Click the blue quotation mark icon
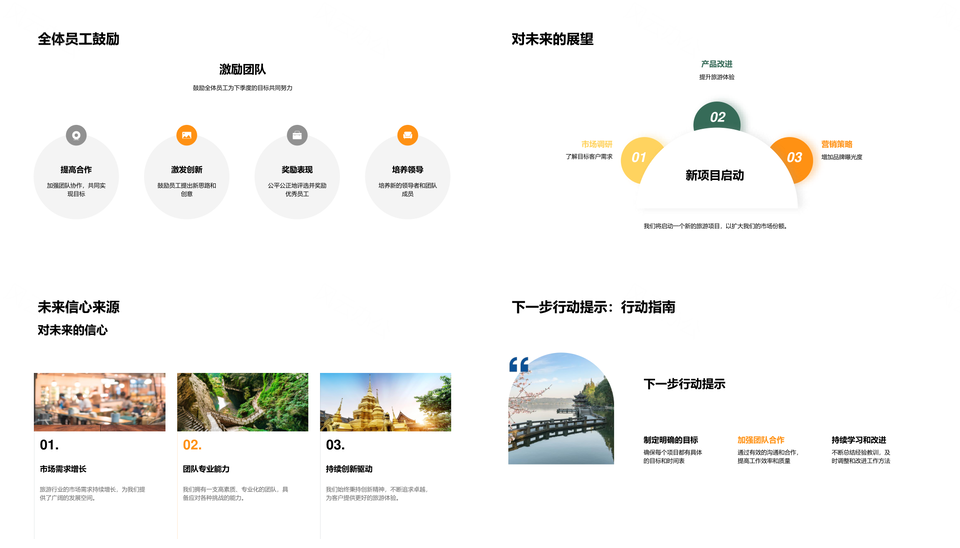The width and height of the screenshot is (960, 548). coord(519,365)
